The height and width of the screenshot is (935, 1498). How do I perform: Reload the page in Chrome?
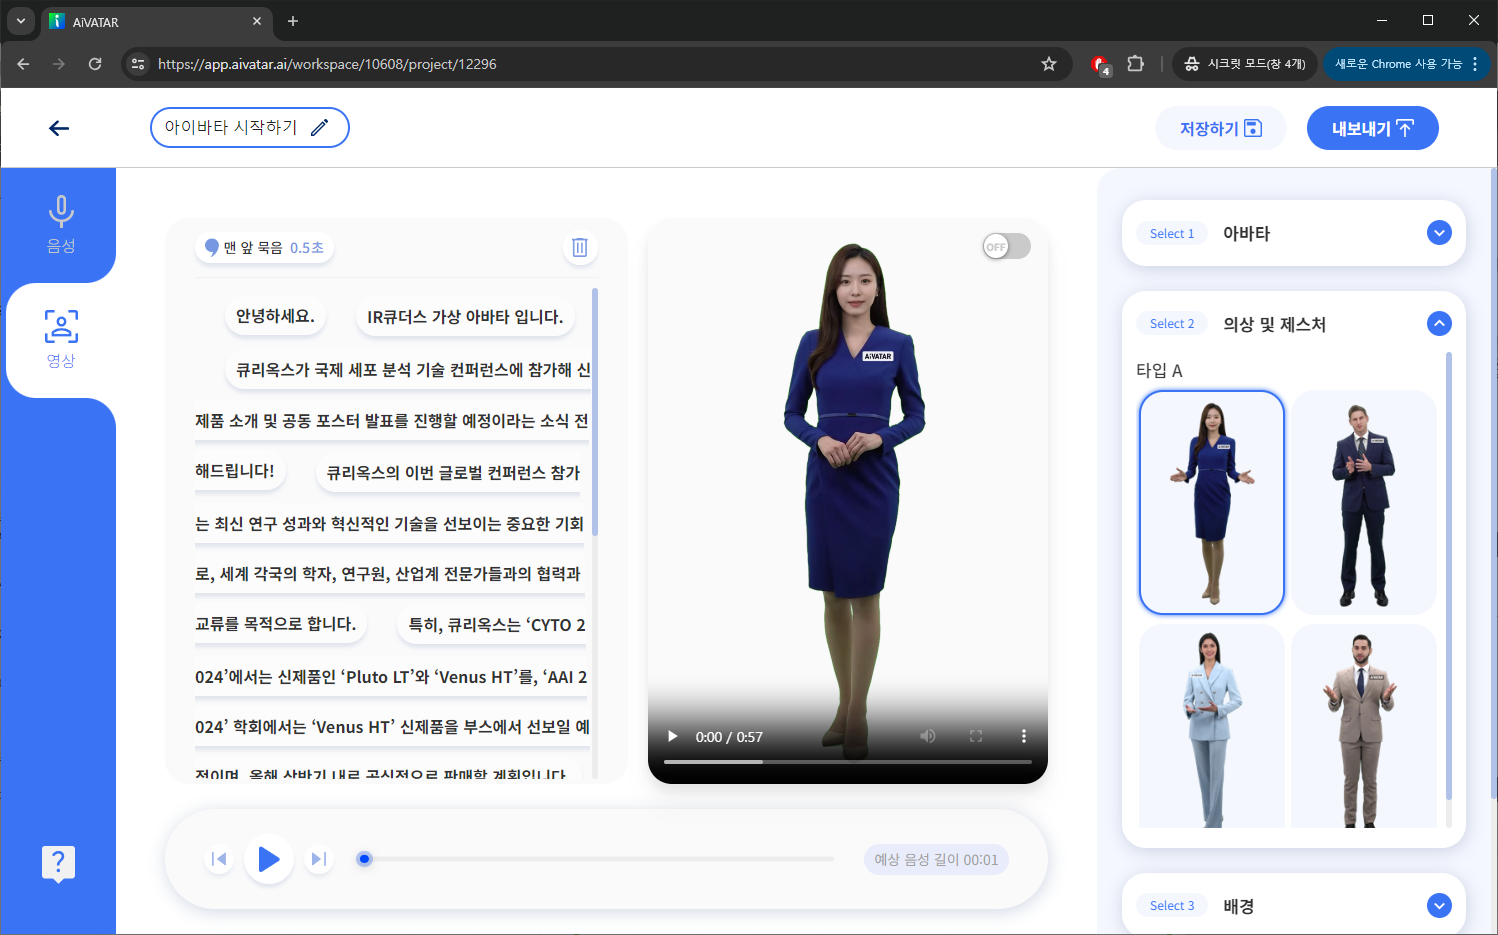pos(95,64)
